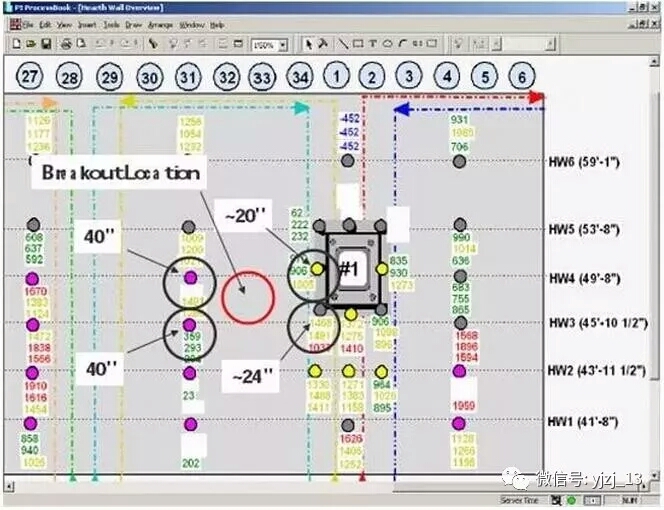Click the circled column number 6 button
This screenshot has height=510, width=664.
518,76
